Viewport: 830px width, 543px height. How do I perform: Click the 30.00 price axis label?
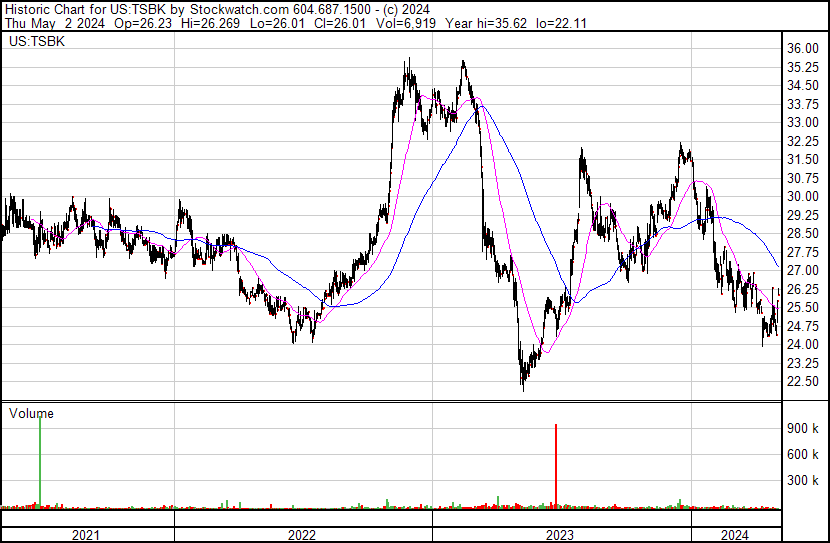click(803, 197)
